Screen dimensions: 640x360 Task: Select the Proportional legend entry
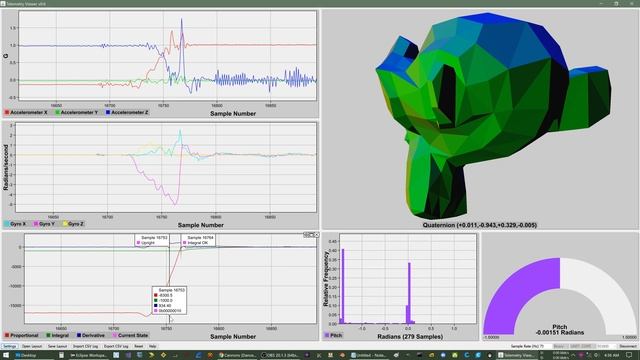pyautogui.click(x=22, y=335)
